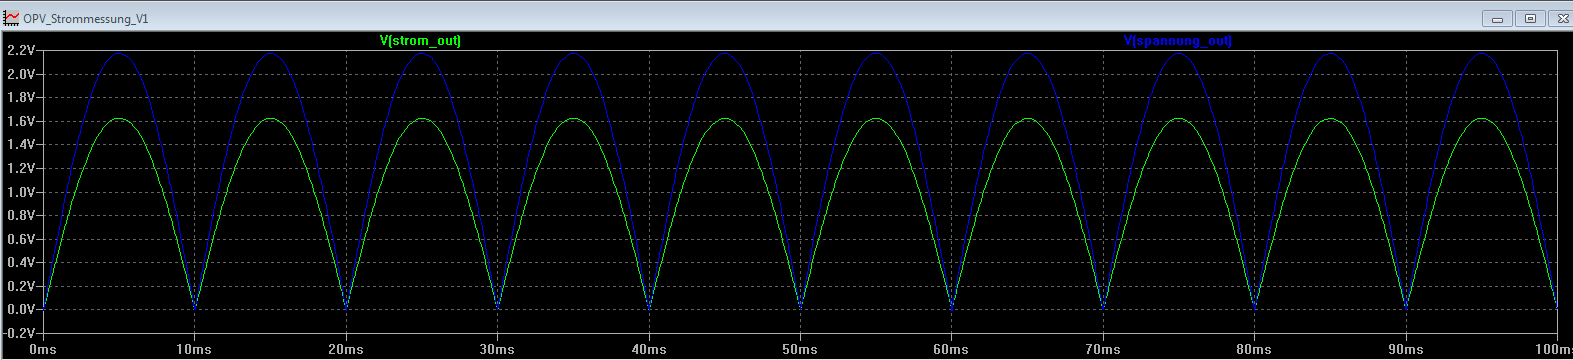
Task: Click the 70ms label on time axis
Action: [x=1103, y=350]
